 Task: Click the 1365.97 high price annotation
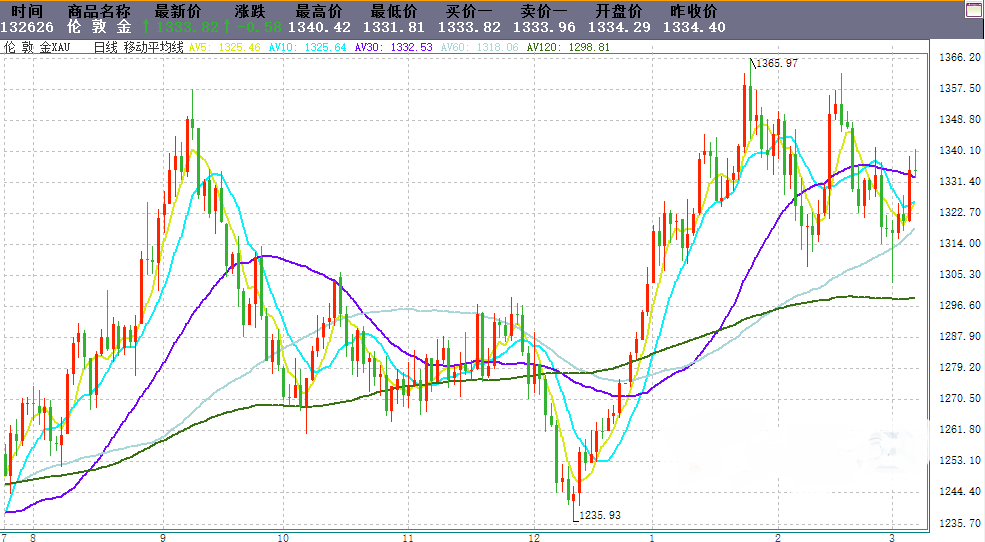[x=777, y=63]
